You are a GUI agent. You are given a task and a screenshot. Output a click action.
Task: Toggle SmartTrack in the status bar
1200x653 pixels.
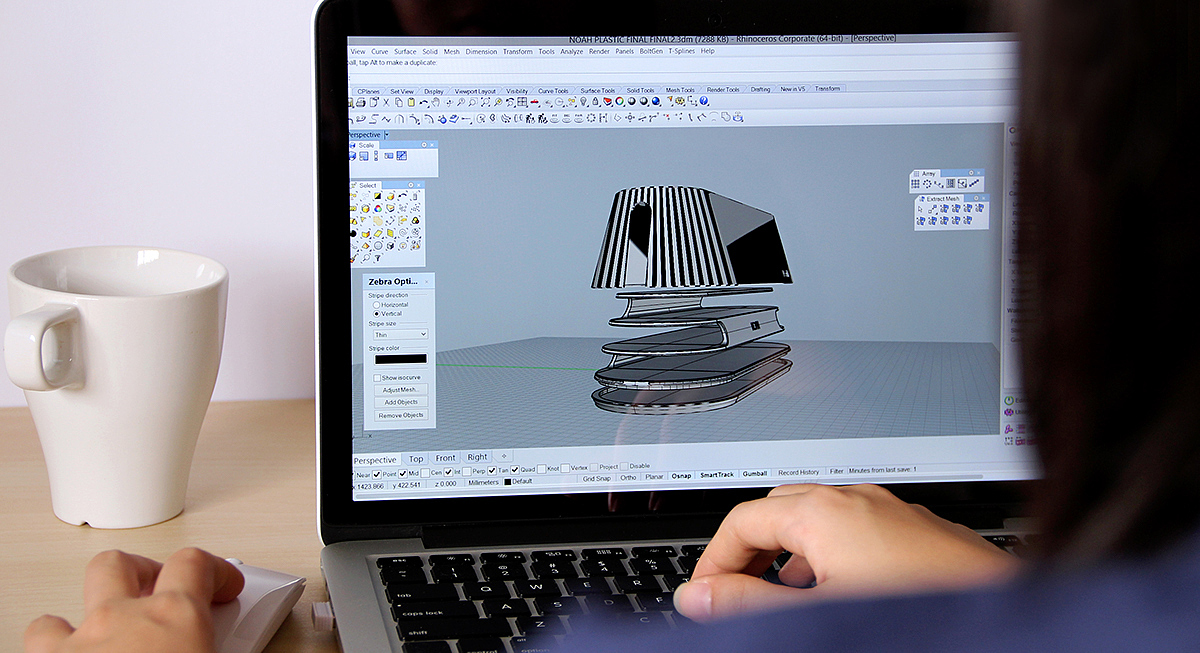(x=717, y=475)
